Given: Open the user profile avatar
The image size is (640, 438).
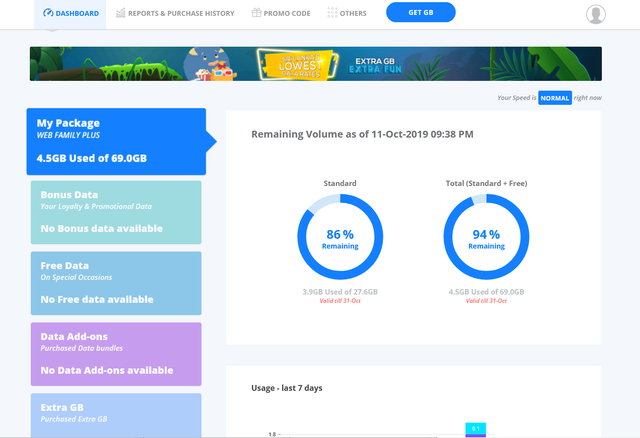Looking at the screenshot, I should (x=596, y=14).
